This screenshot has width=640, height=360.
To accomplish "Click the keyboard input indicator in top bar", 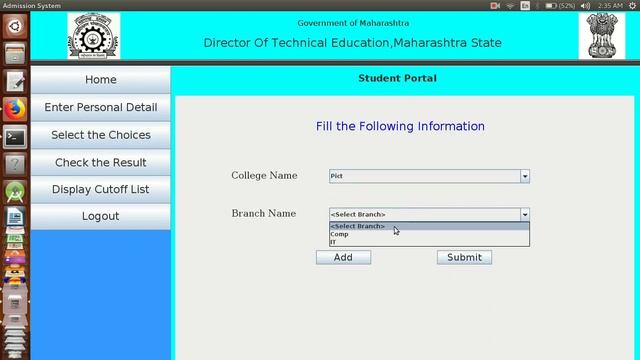I will (525, 6).
